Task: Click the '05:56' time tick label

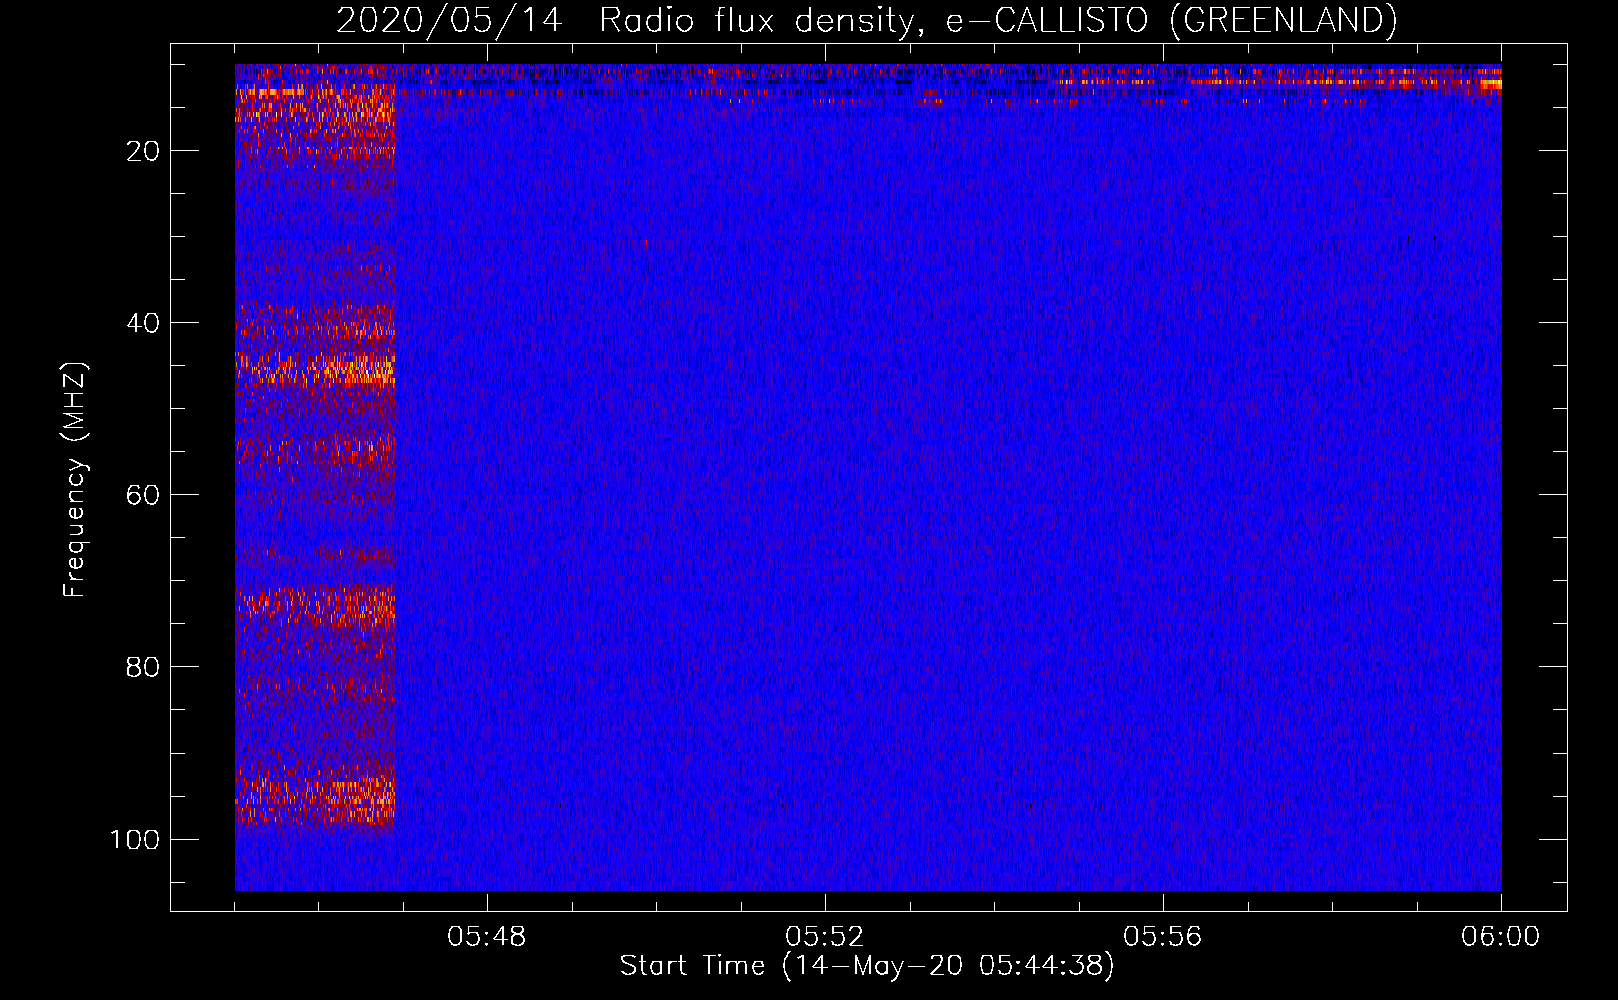Action: click(x=1163, y=937)
